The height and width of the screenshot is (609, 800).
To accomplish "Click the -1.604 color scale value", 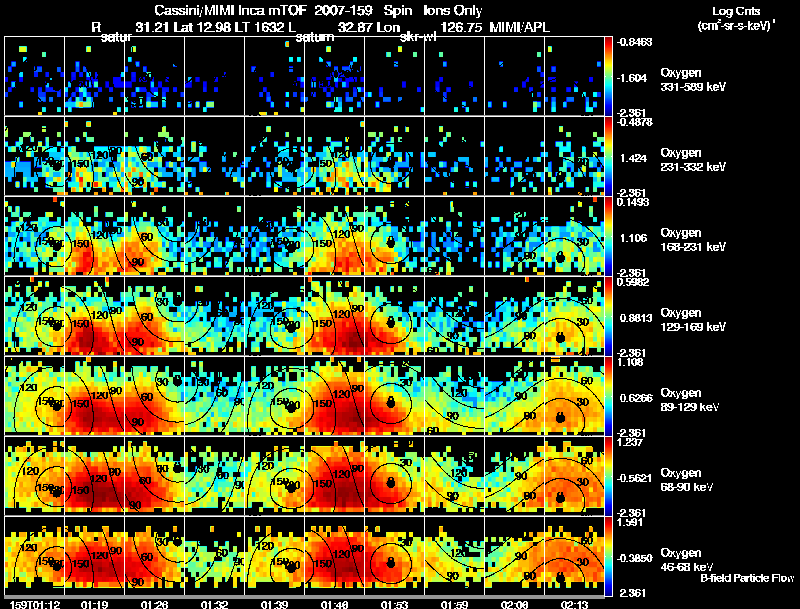I will point(632,78).
